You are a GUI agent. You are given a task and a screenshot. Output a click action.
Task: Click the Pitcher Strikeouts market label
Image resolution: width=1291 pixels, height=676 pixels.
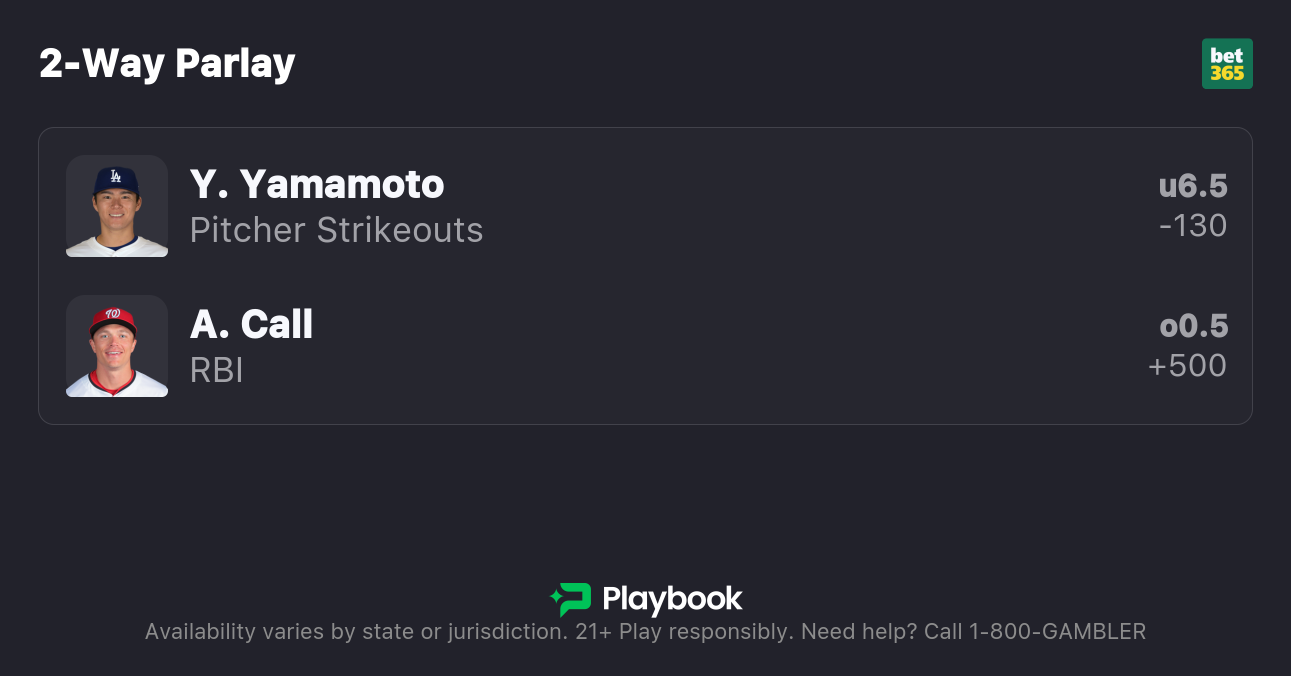pos(336,230)
